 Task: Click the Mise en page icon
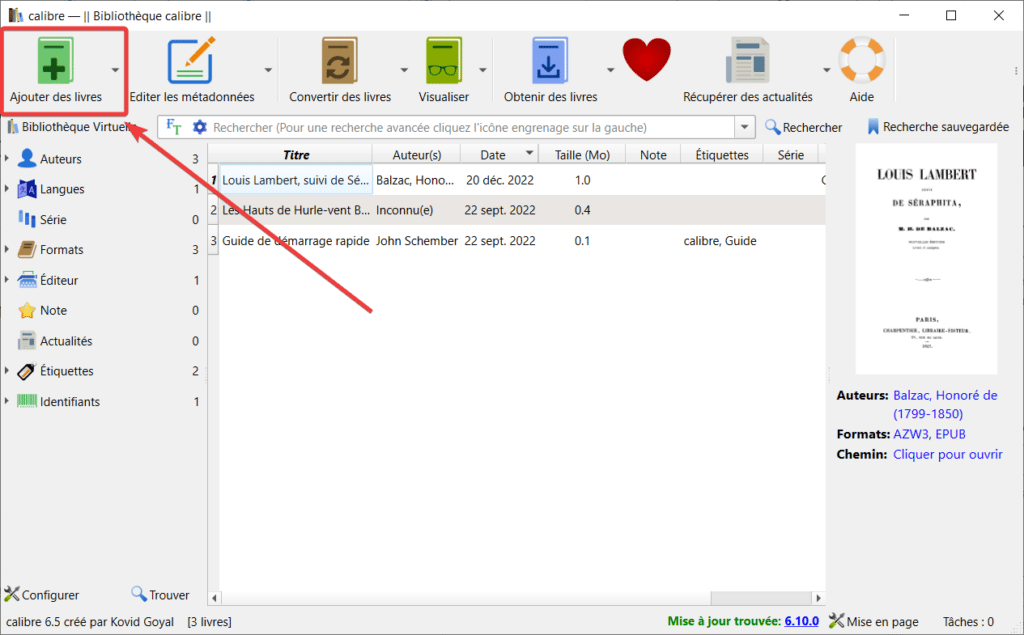(x=837, y=621)
